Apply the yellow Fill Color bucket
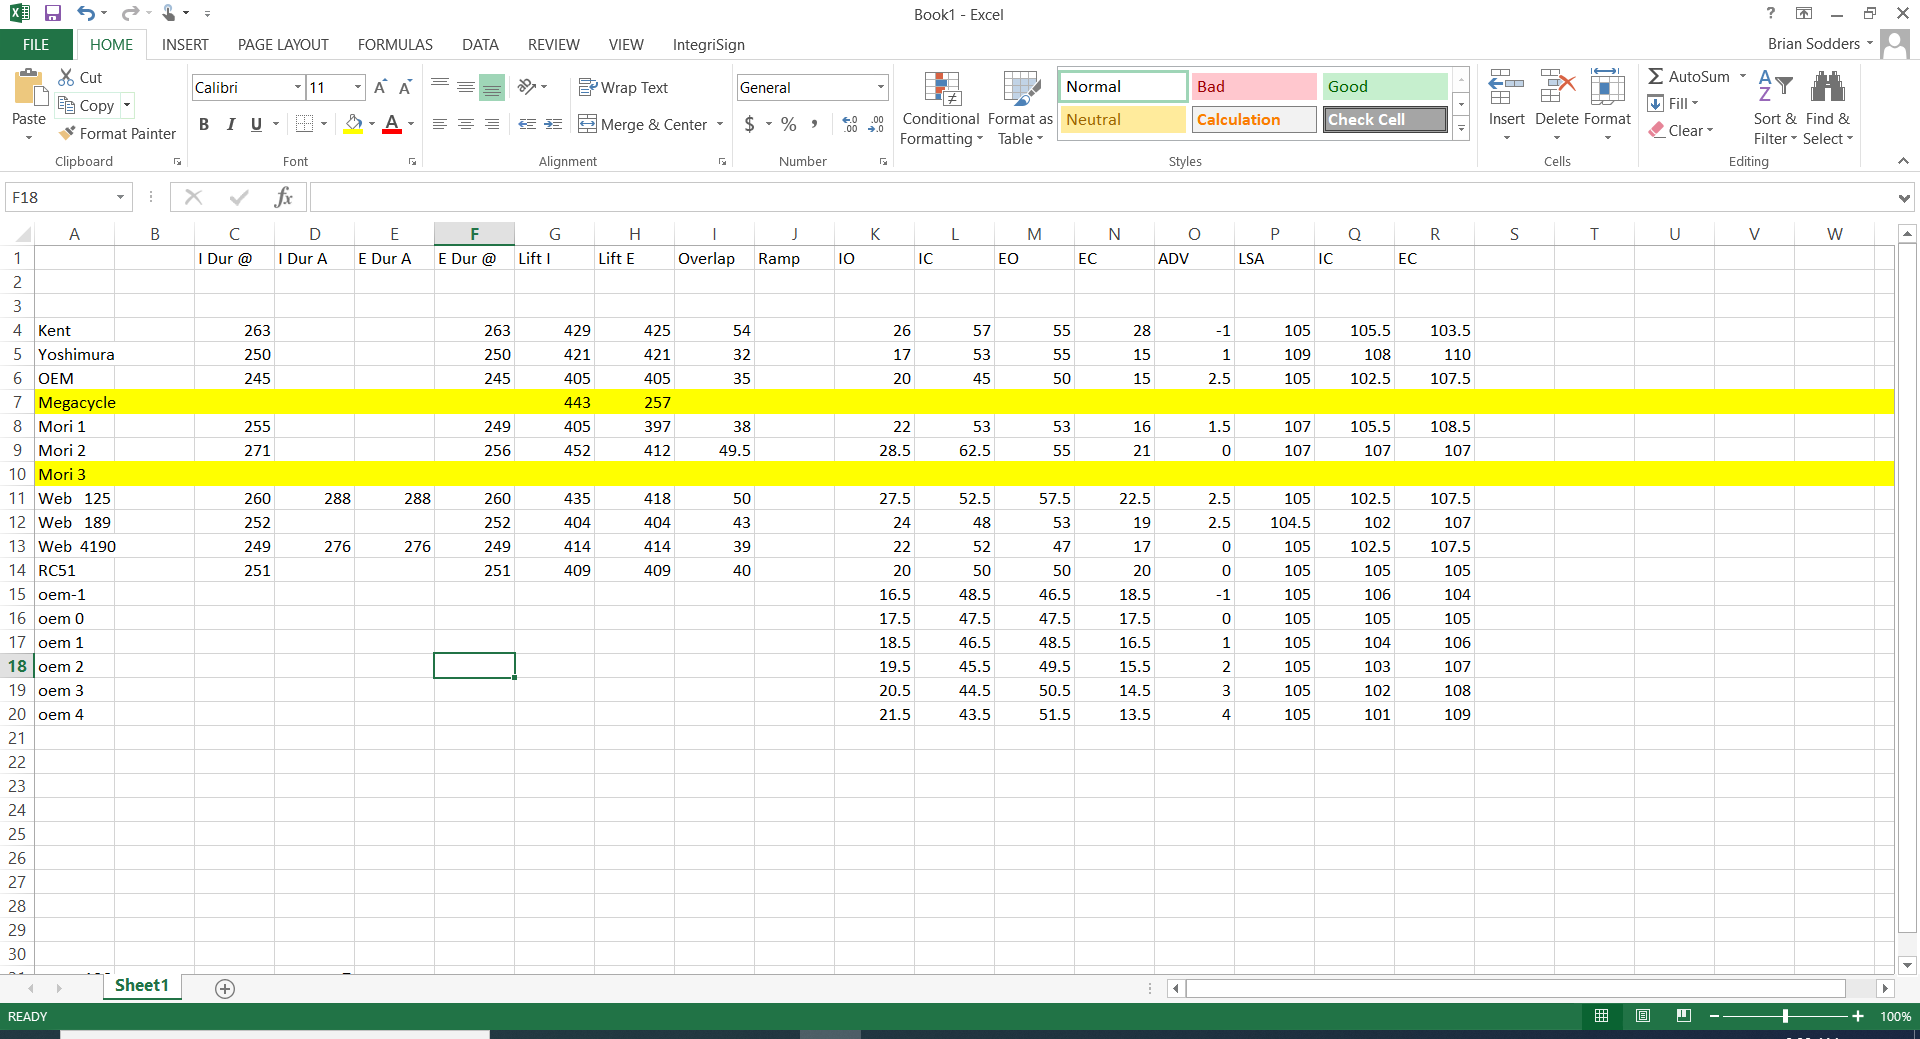This screenshot has width=1920, height=1039. coord(354,124)
